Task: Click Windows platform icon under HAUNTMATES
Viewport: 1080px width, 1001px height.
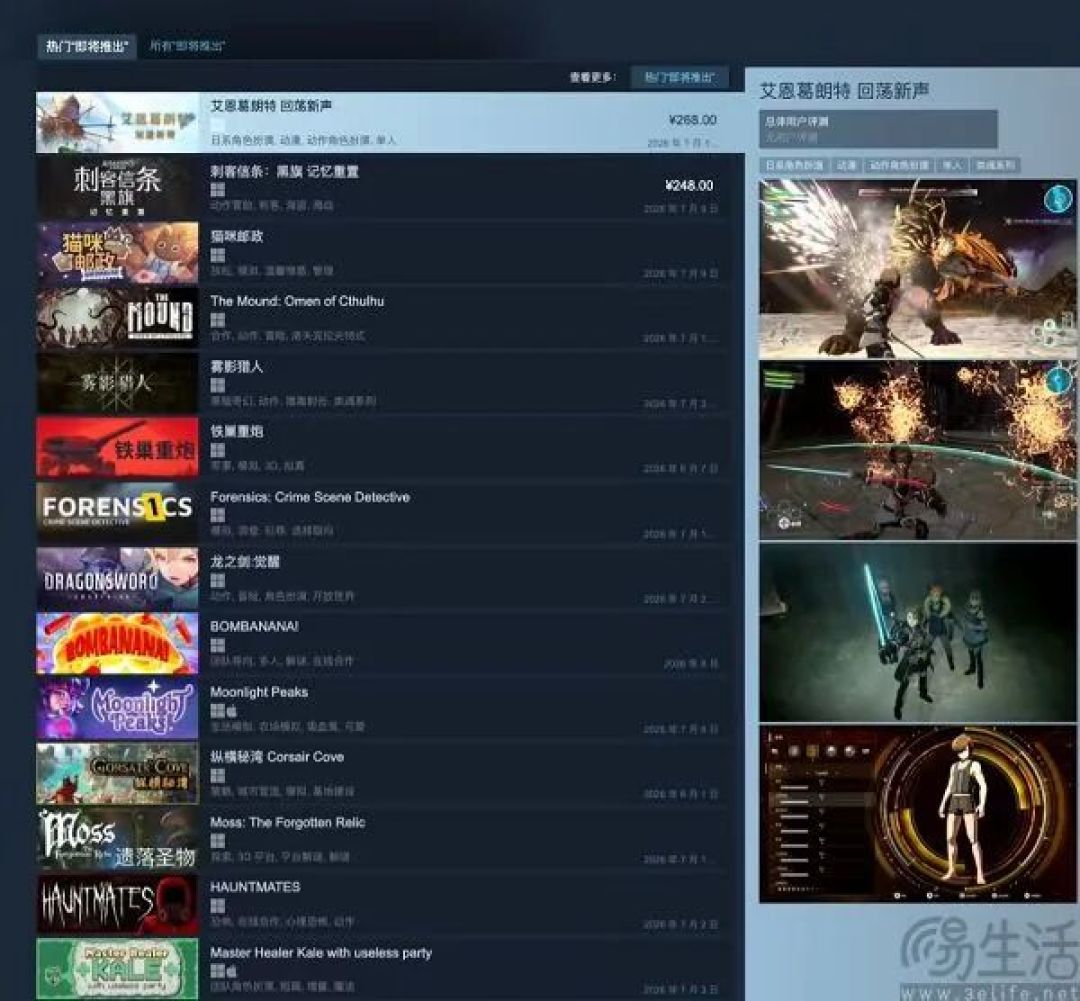Action: pyautogui.click(x=218, y=906)
